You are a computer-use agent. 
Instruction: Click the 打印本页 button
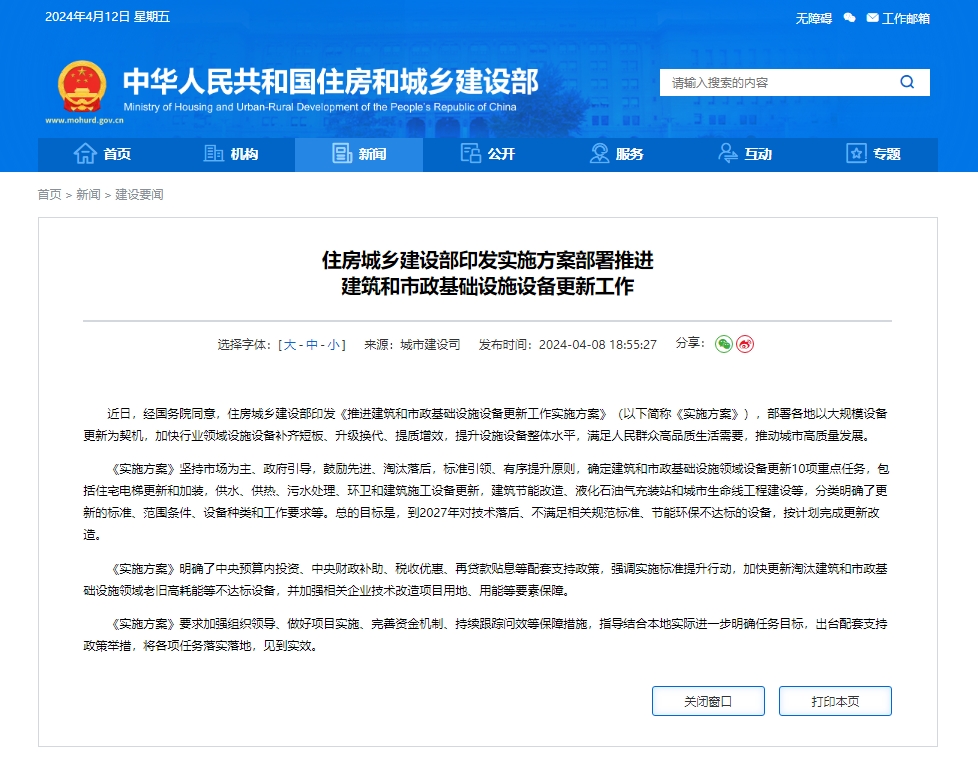tap(835, 702)
